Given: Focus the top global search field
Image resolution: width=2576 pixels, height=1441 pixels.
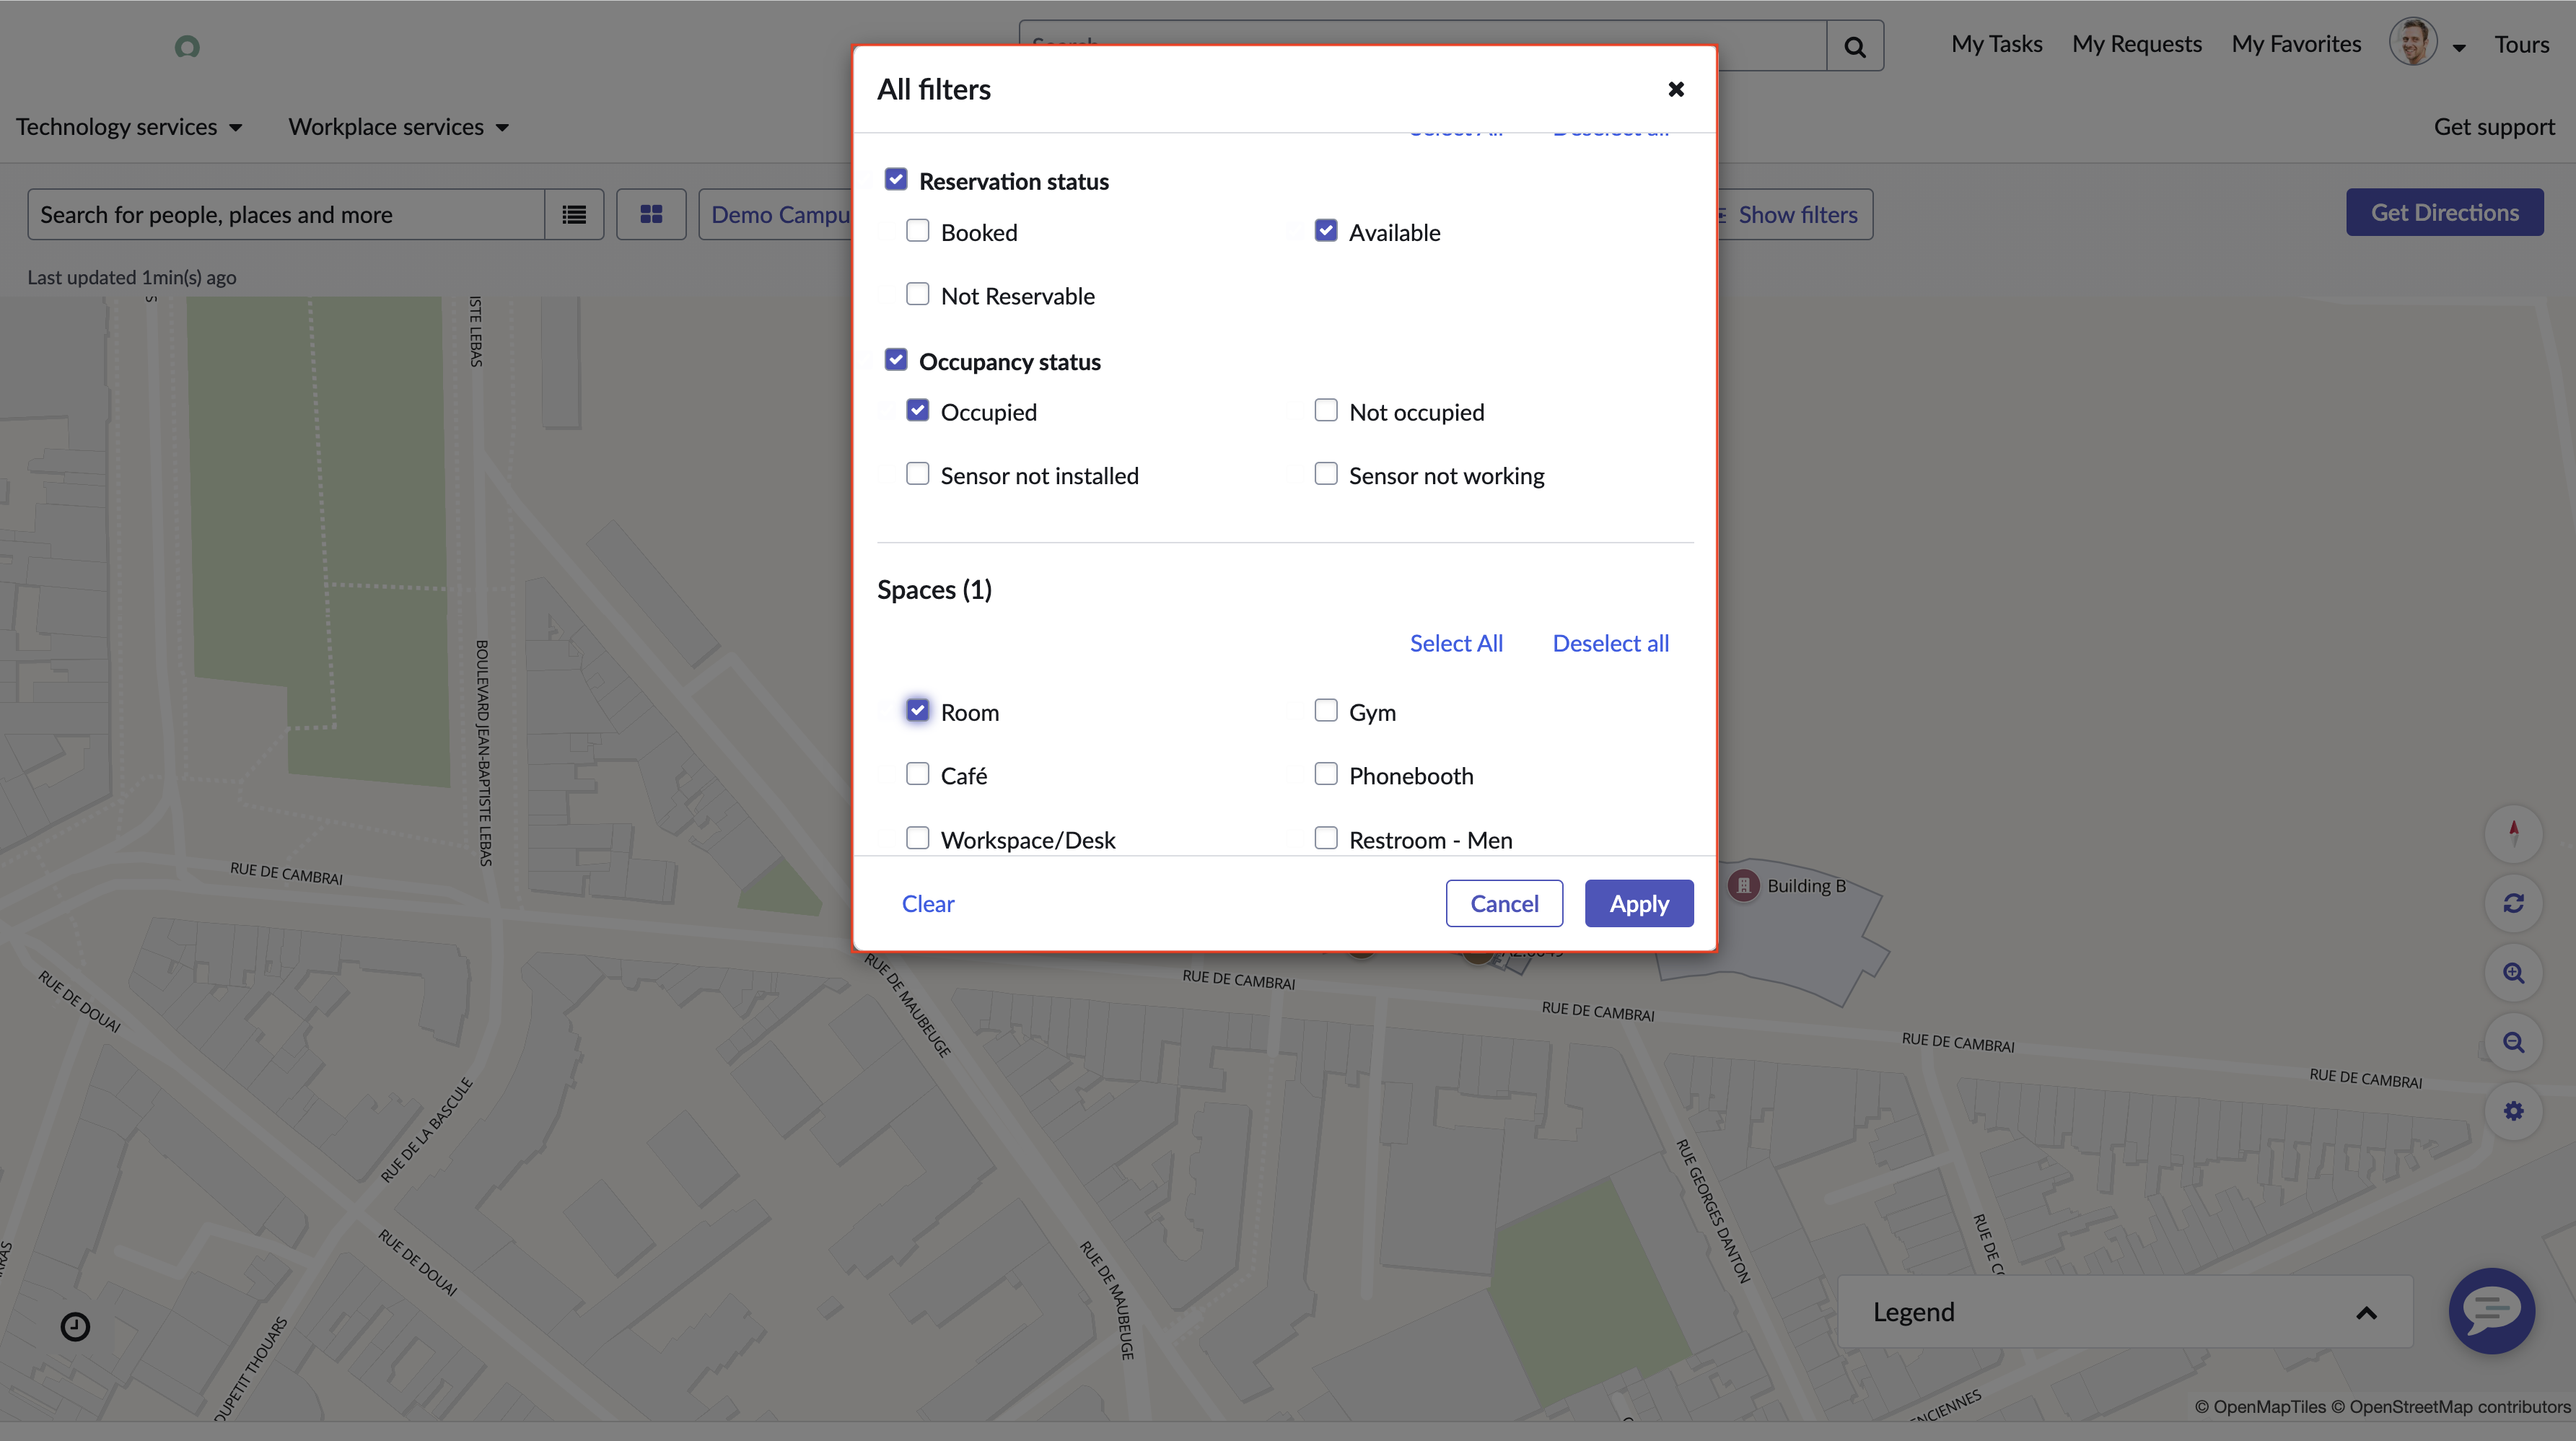Looking at the screenshot, I should [1423, 46].
